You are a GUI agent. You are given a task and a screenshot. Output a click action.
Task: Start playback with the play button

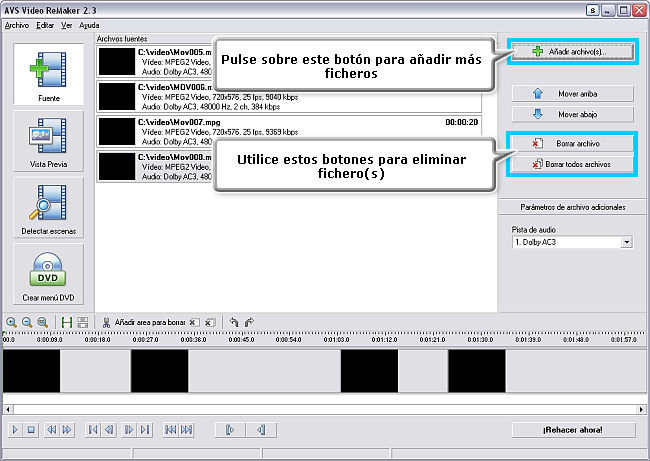point(15,429)
